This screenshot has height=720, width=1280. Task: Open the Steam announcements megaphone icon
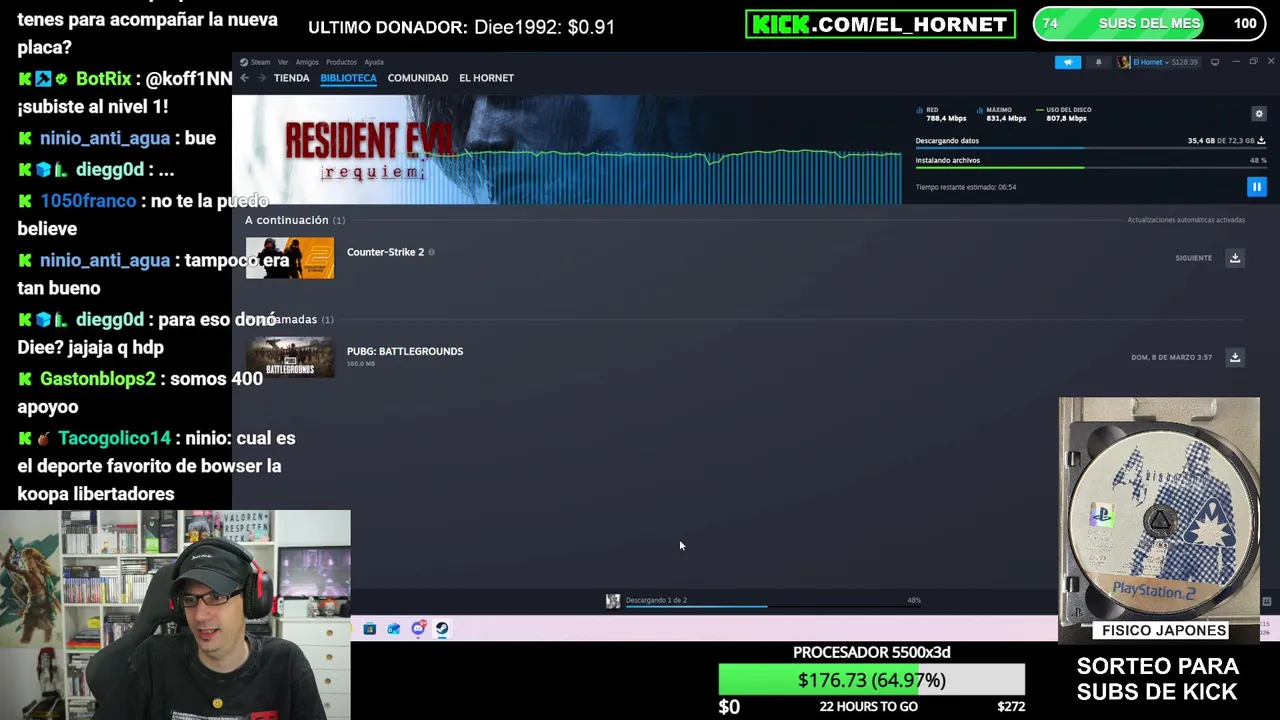point(1068,62)
